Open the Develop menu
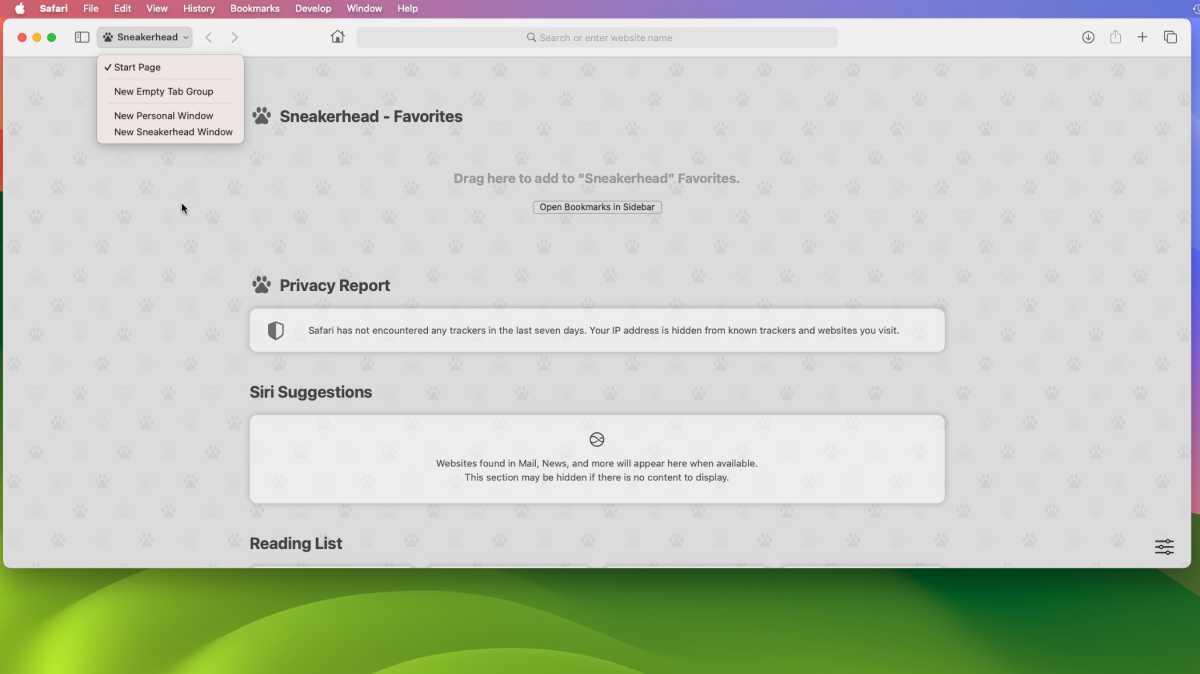The image size is (1200, 674). [313, 8]
